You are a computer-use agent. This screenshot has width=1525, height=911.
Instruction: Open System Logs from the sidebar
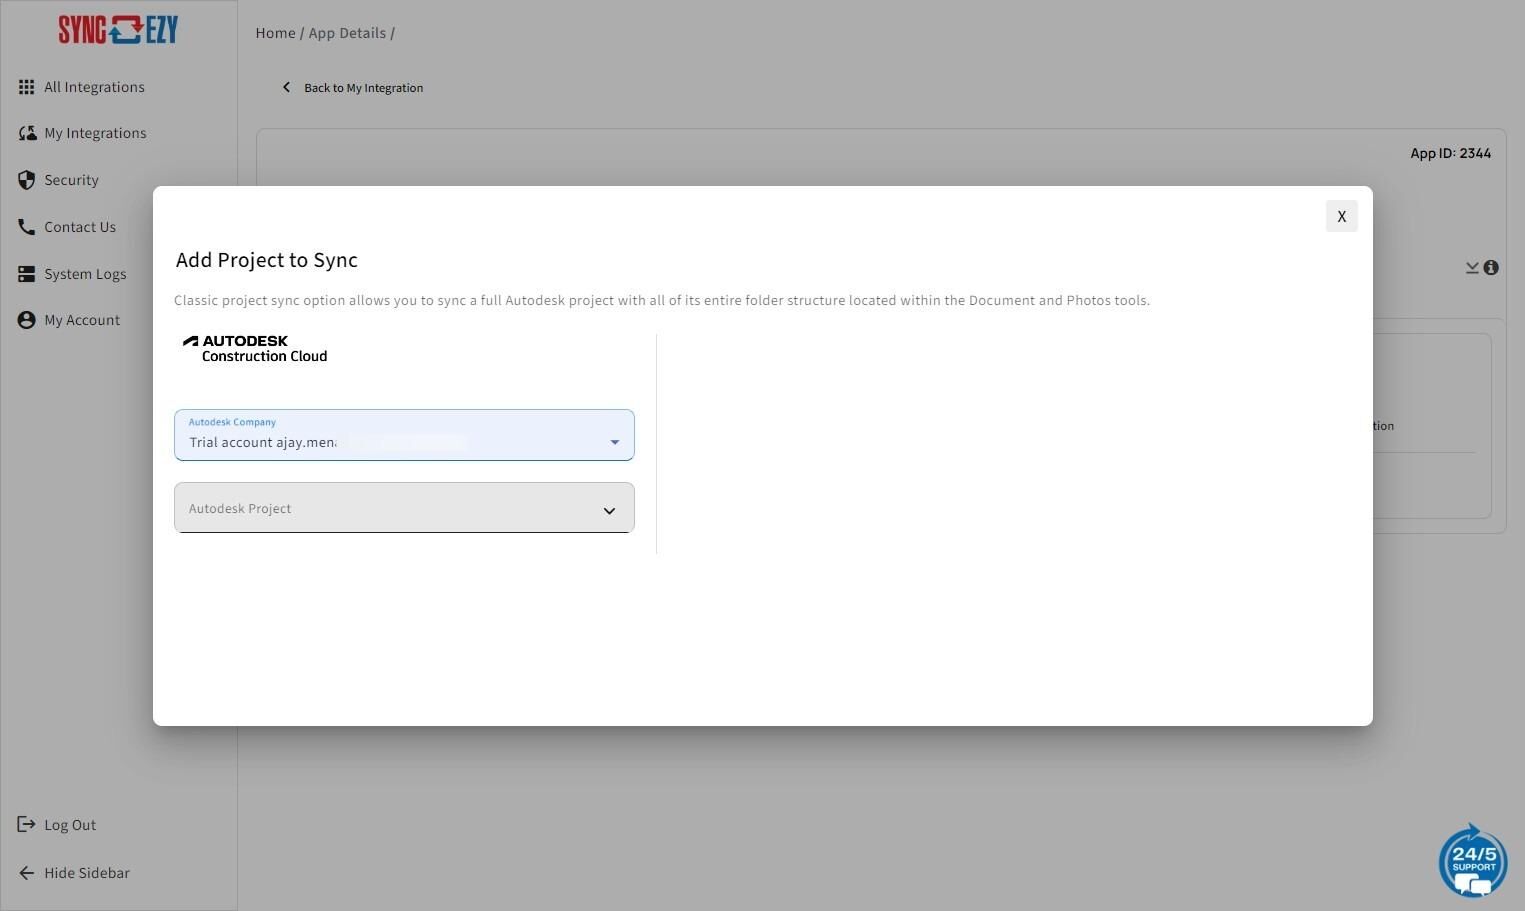point(85,274)
